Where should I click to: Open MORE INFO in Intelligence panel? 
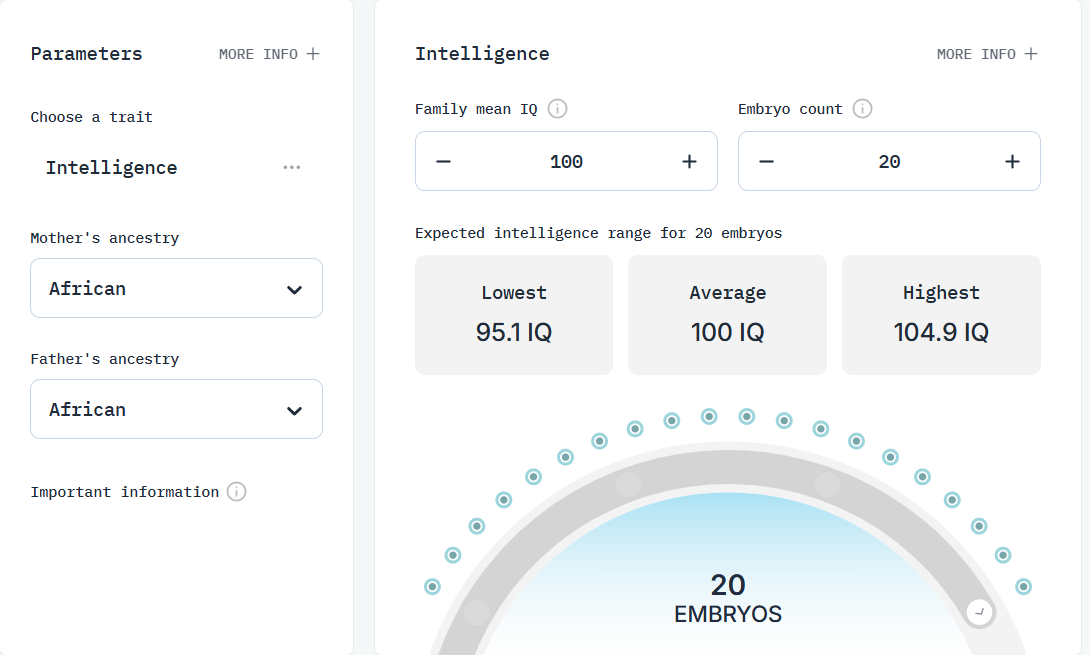[x=987, y=54]
